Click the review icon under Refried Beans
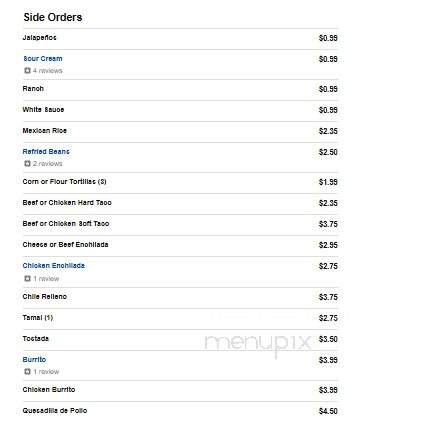This screenshot has height=425, width=437. pyautogui.click(x=27, y=164)
